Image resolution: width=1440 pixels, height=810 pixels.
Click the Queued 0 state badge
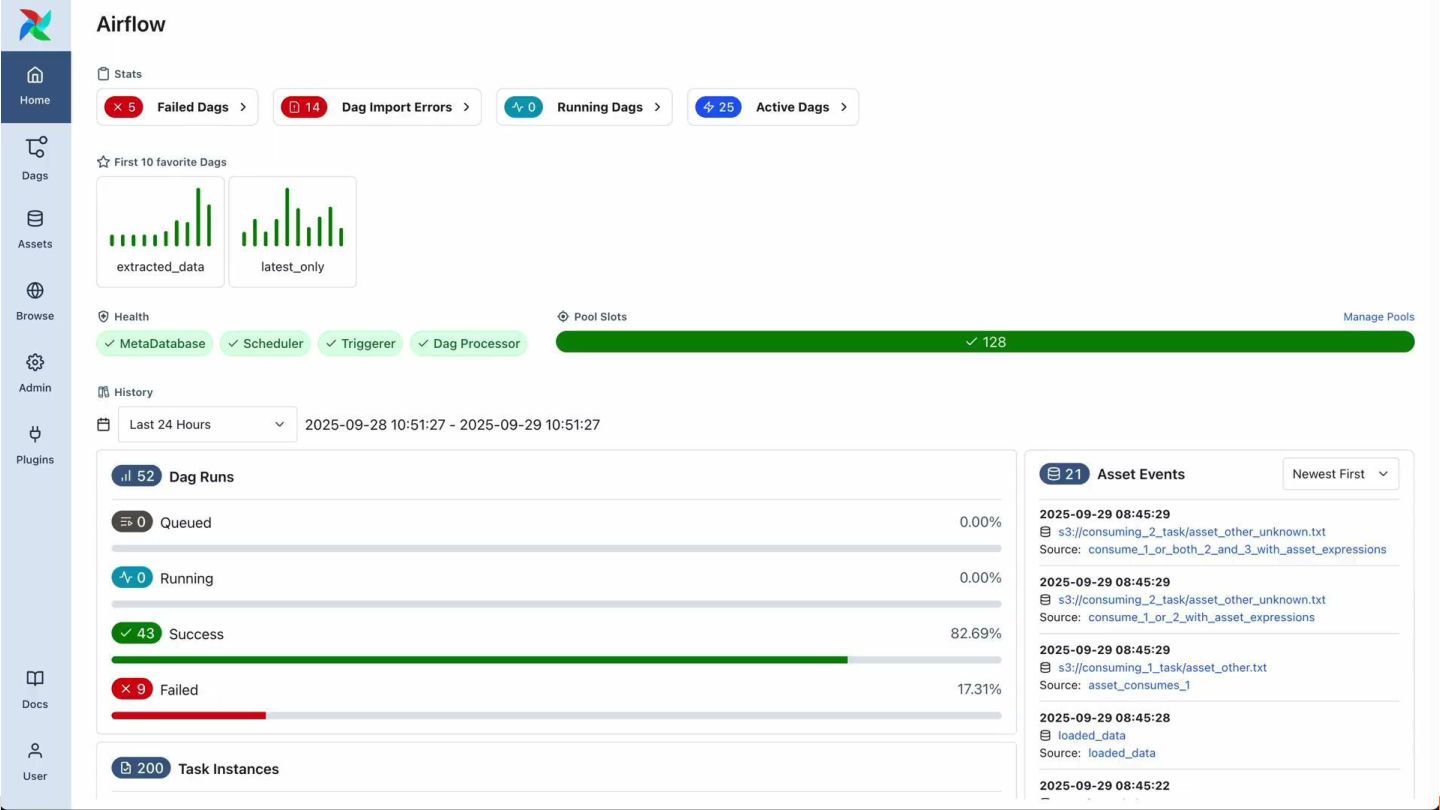(132, 522)
